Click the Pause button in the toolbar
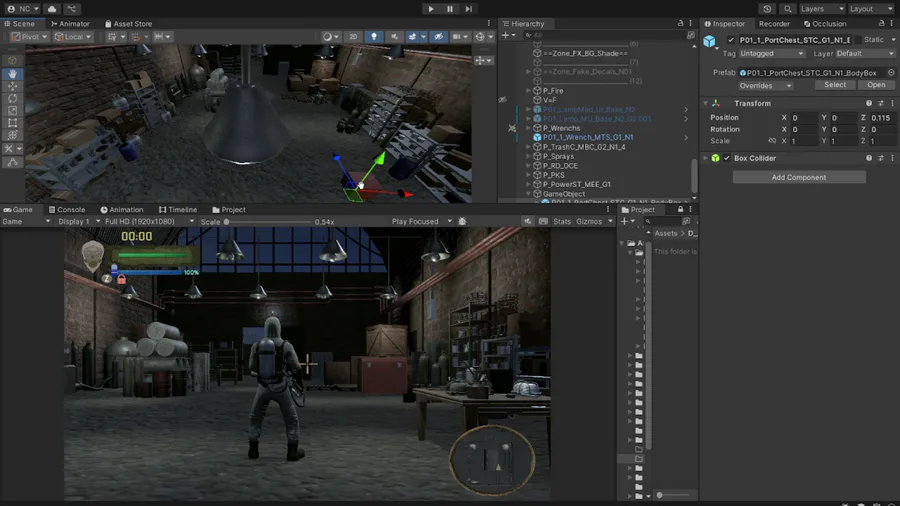Screen dimensions: 900x506 [450, 9]
